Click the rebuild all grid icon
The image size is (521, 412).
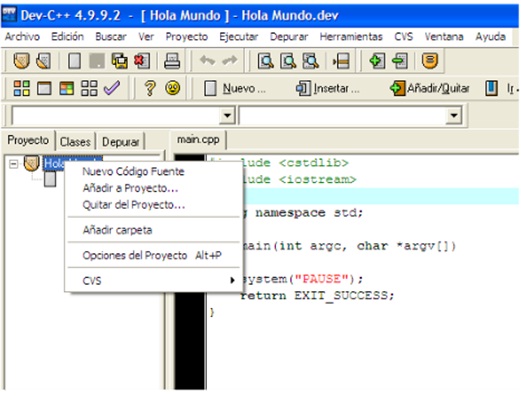tap(89, 88)
